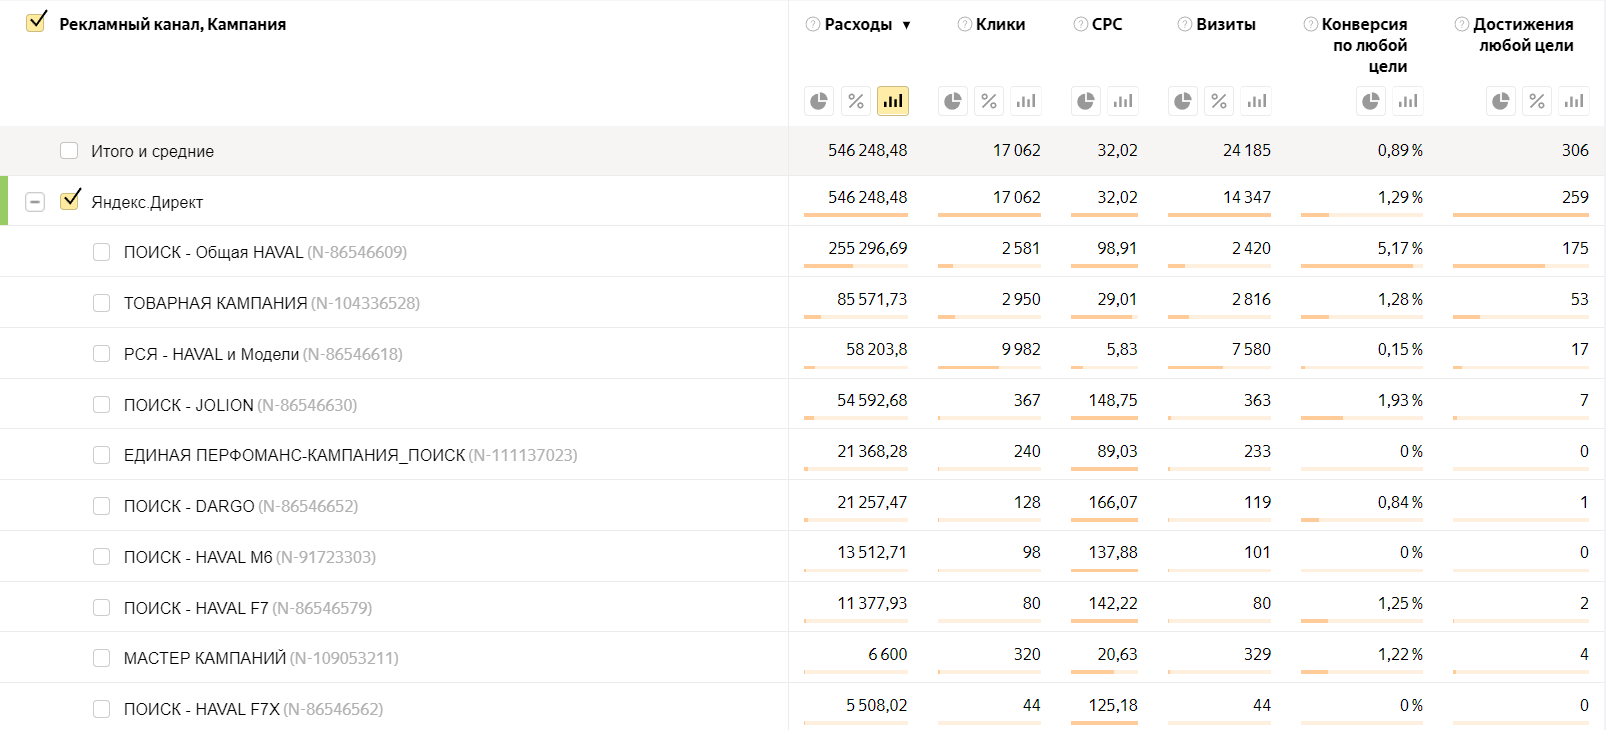This screenshot has height=730, width=1606.
Task: Check the ПОИСК - HAVAL M6 row
Action: point(101,557)
